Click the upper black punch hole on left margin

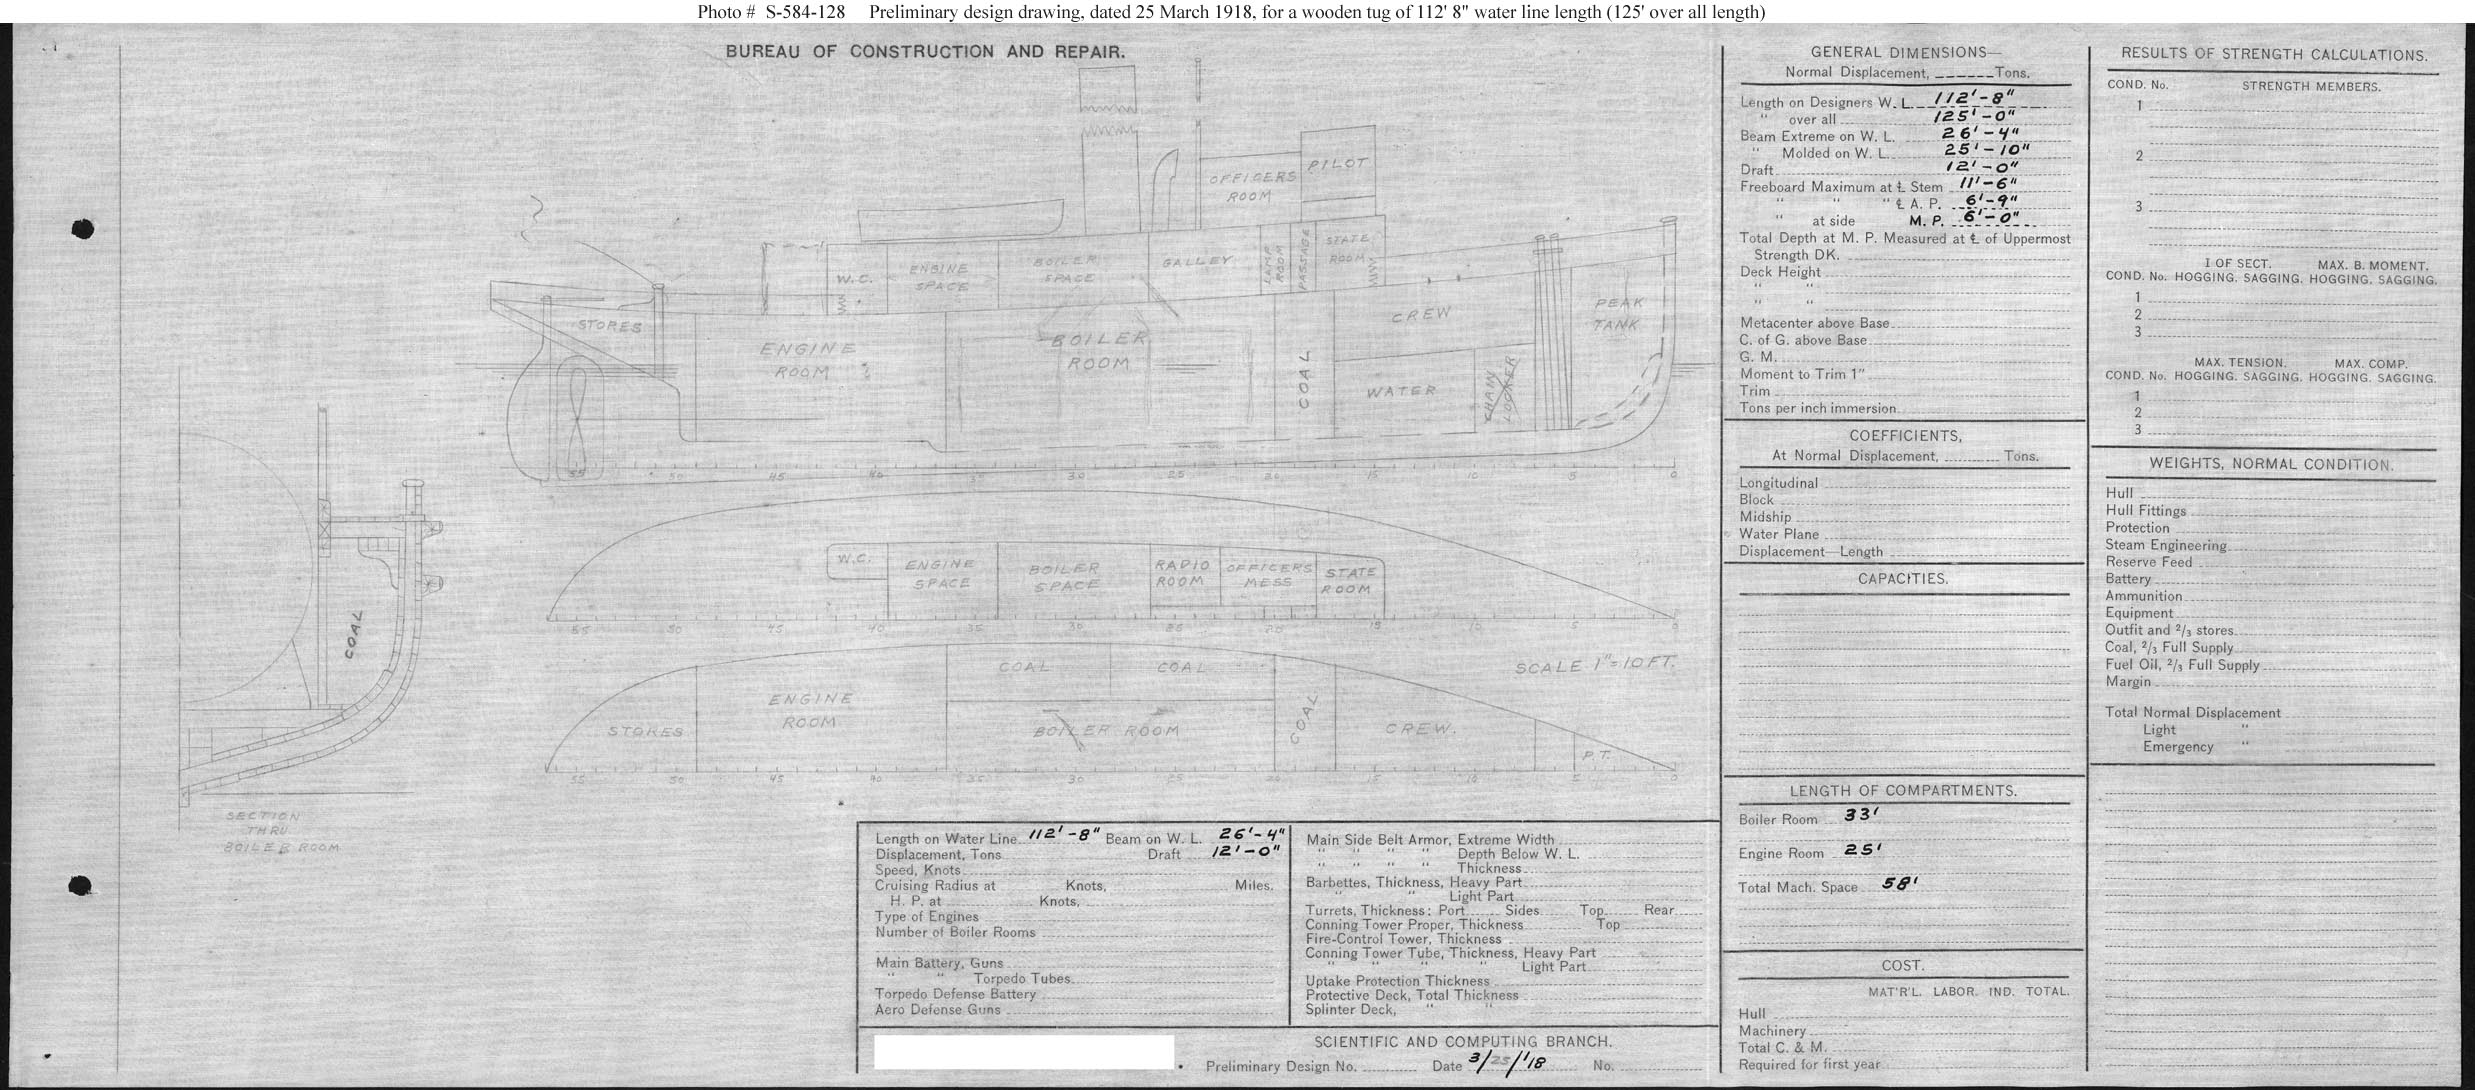click(x=84, y=230)
